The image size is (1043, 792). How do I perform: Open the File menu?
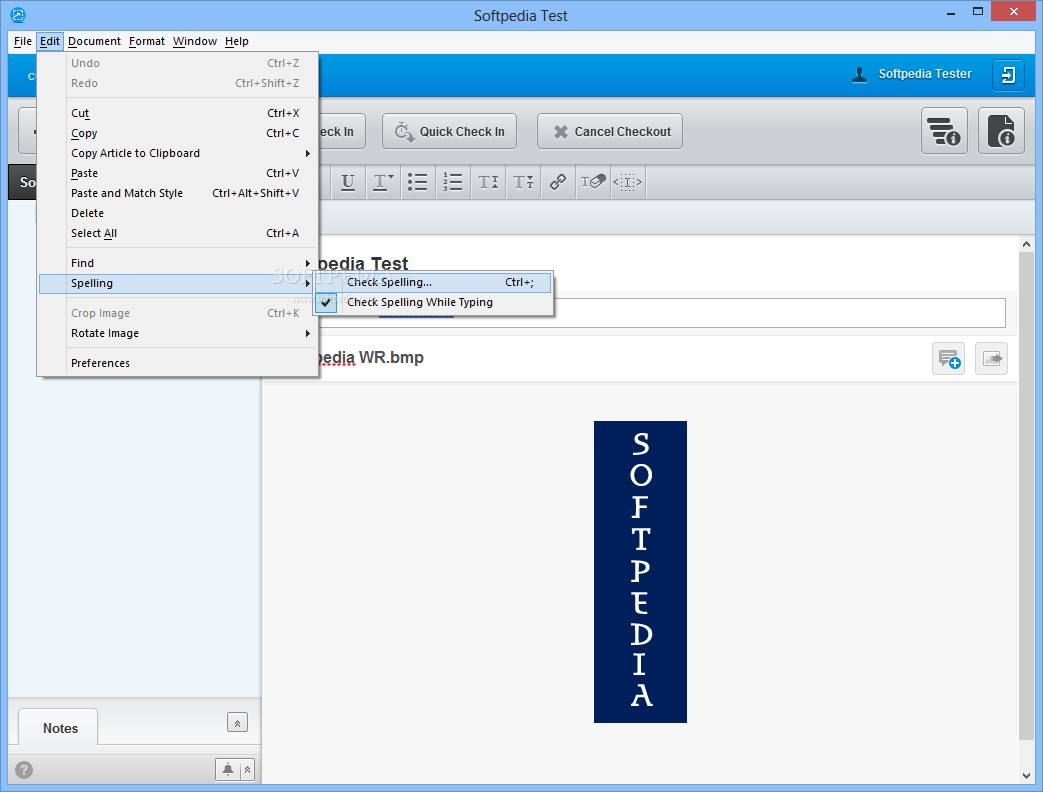pyautogui.click(x=23, y=41)
